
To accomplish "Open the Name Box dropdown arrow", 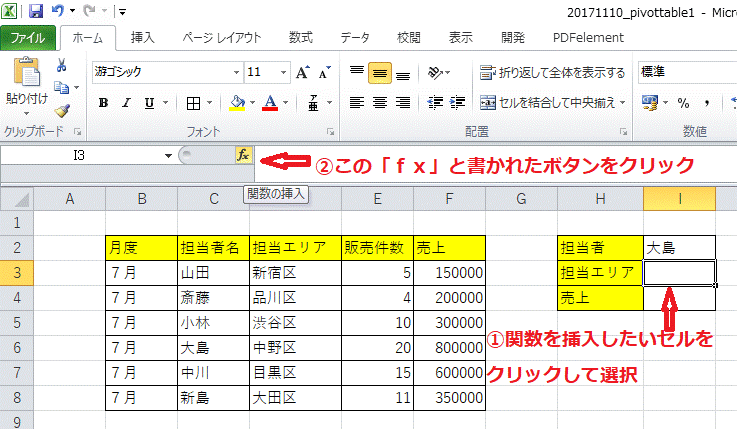I will tap(168, 155).
